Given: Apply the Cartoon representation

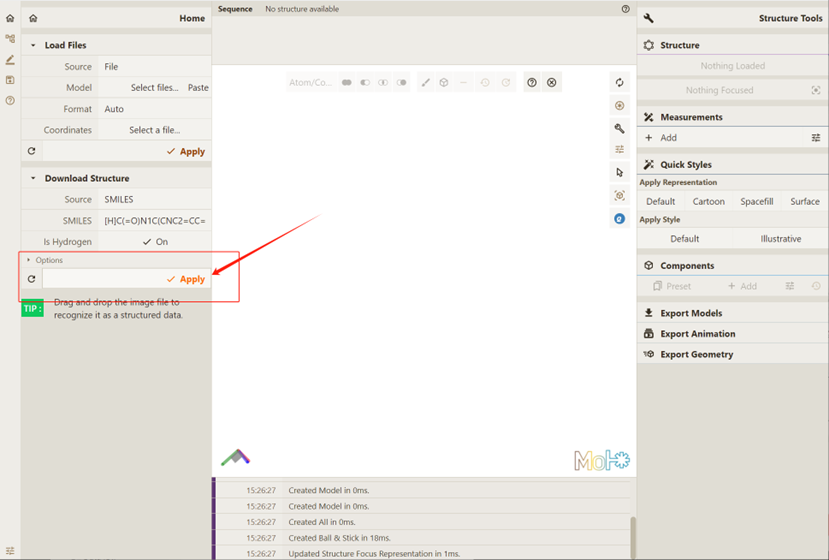Looking at the screenshot, I should click(x=709, y=201).
